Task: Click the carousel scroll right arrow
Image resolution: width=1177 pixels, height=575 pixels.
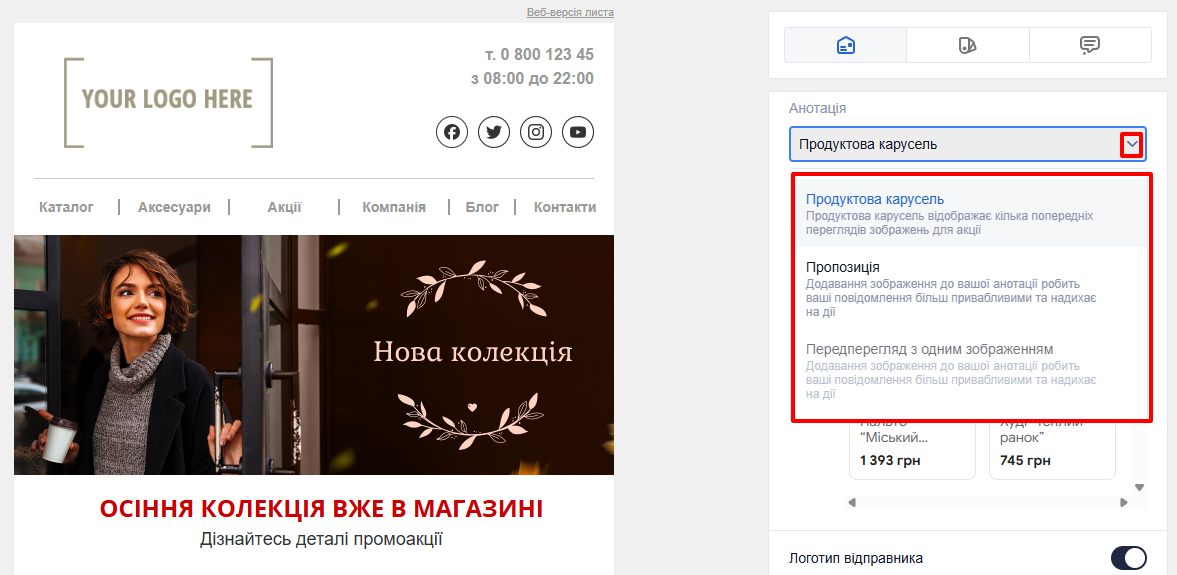Action: 1124,502
